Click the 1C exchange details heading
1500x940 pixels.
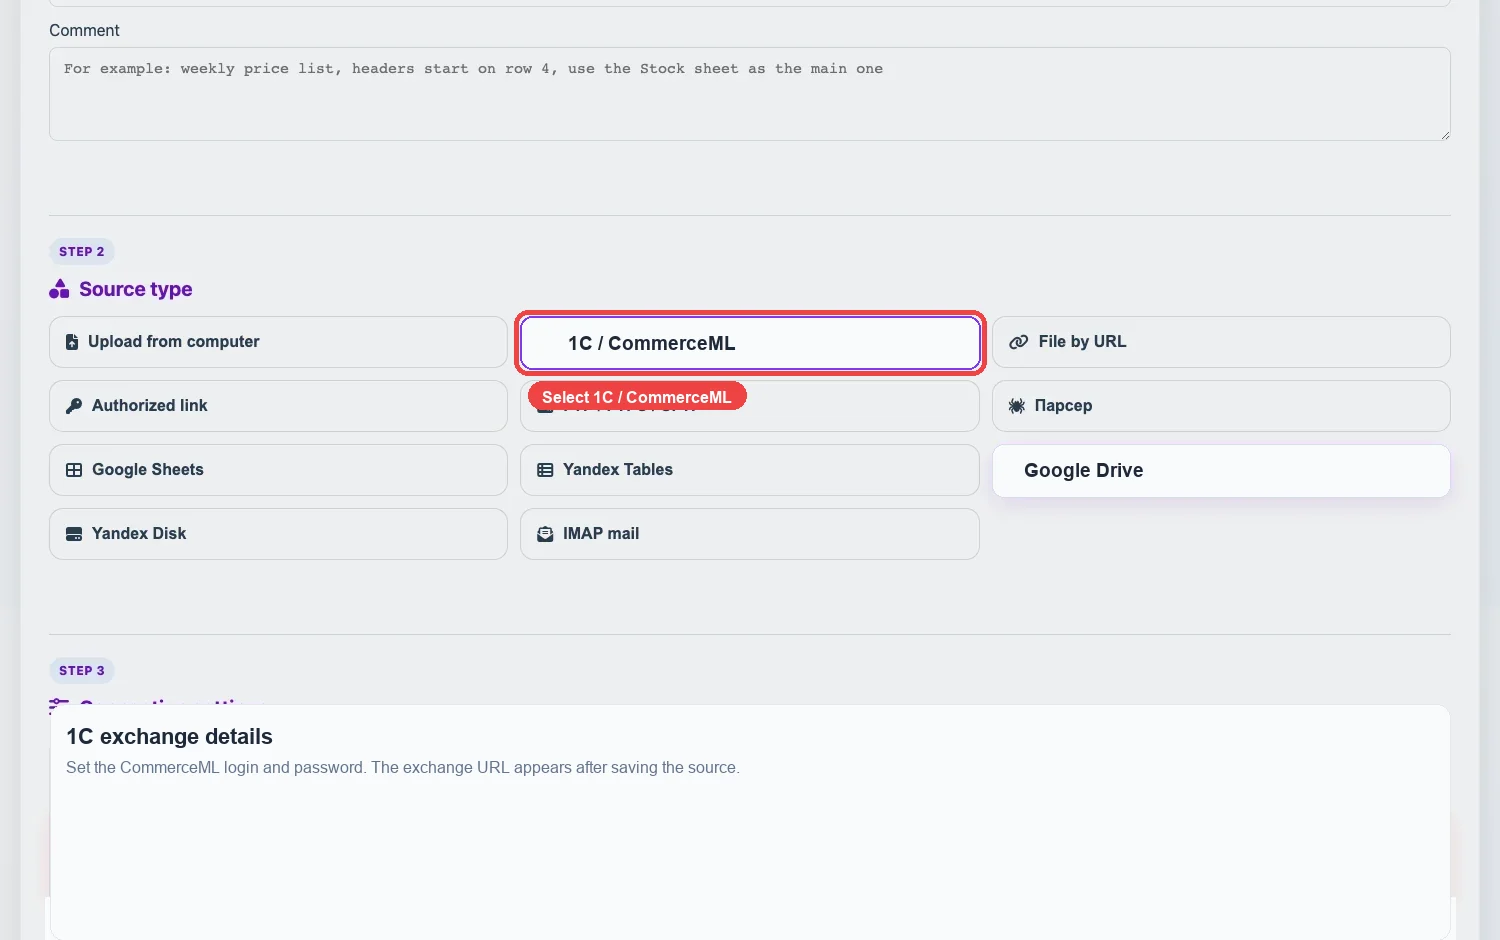169,737
